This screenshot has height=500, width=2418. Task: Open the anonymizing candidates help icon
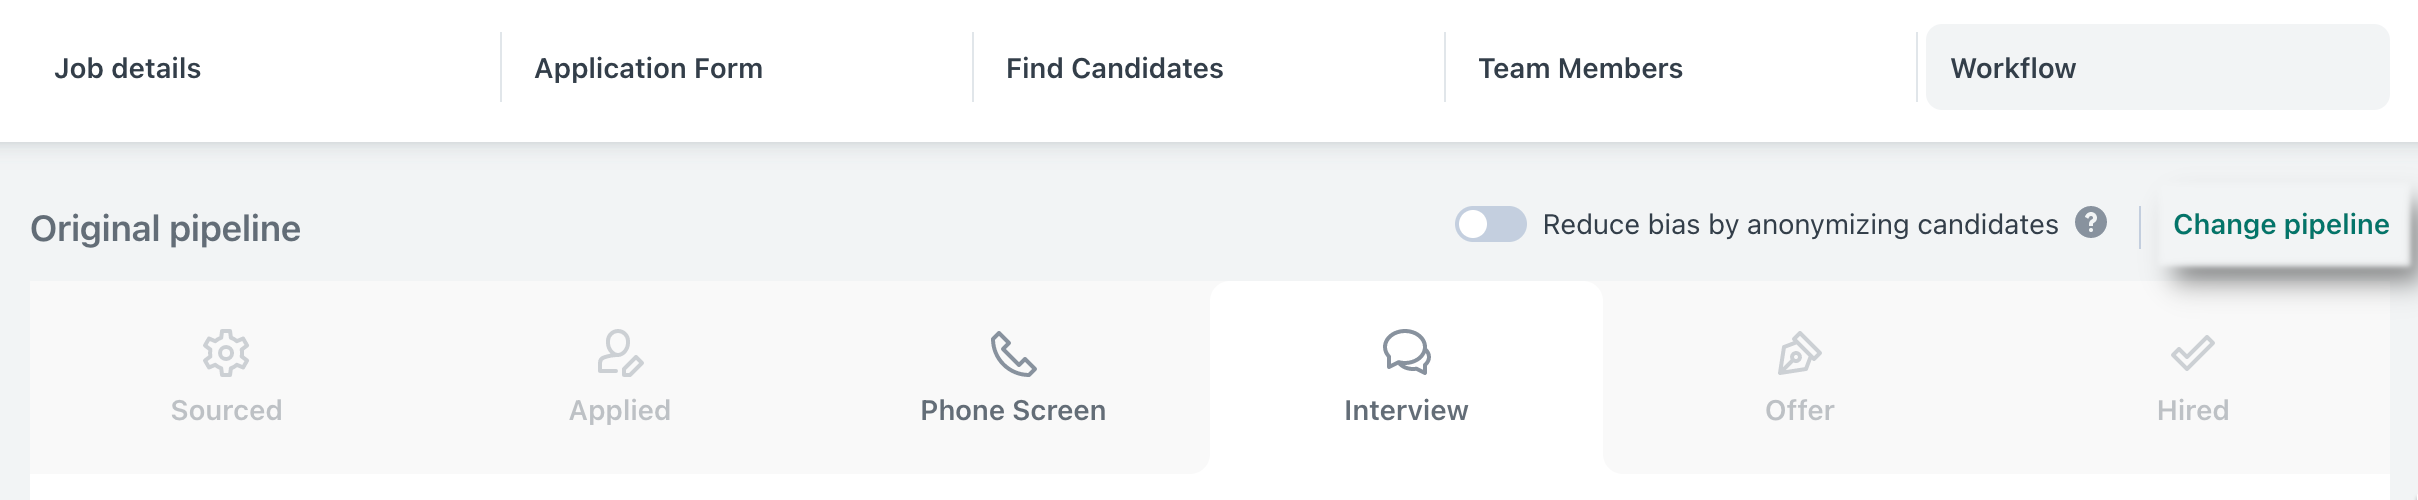[x=2091, y=223]
